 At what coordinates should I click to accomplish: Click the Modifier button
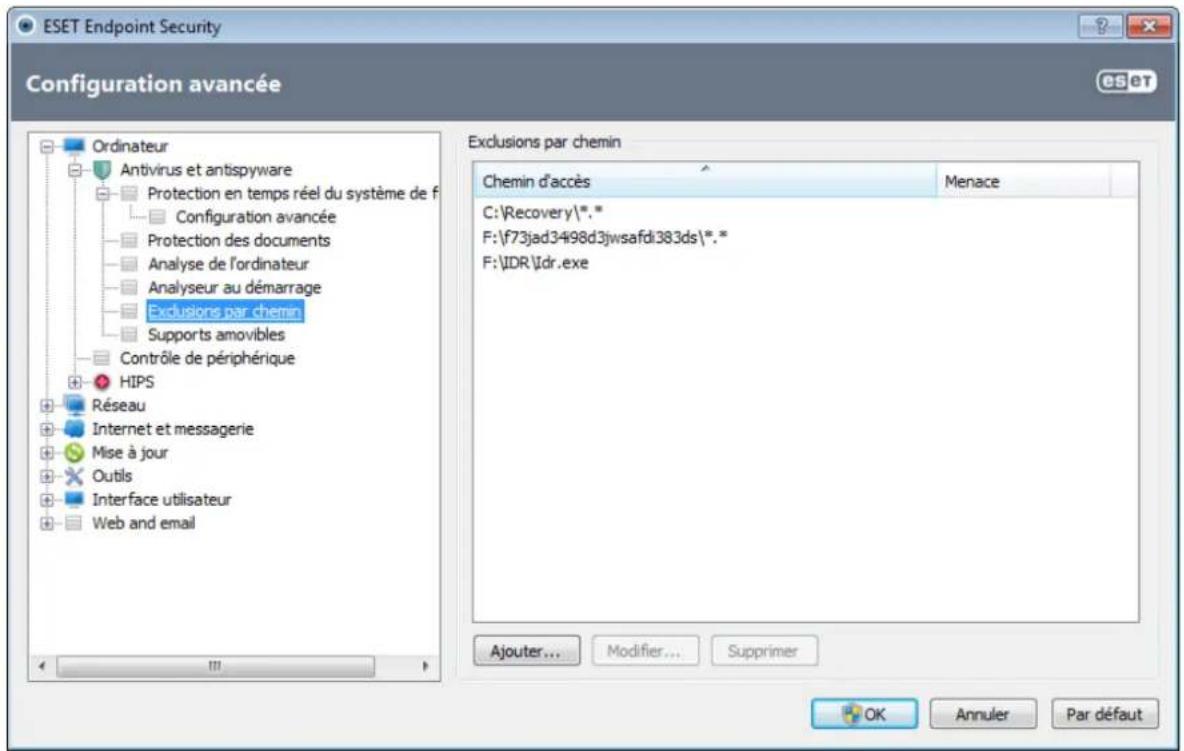click(x=645, y=651)
